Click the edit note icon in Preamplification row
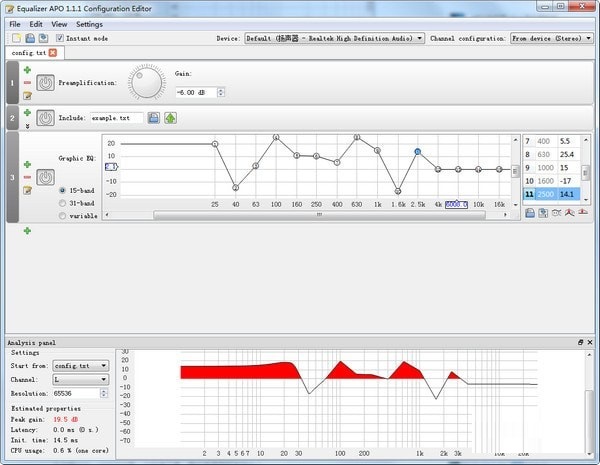Screen dimensions: 600x465 point(27,96)
